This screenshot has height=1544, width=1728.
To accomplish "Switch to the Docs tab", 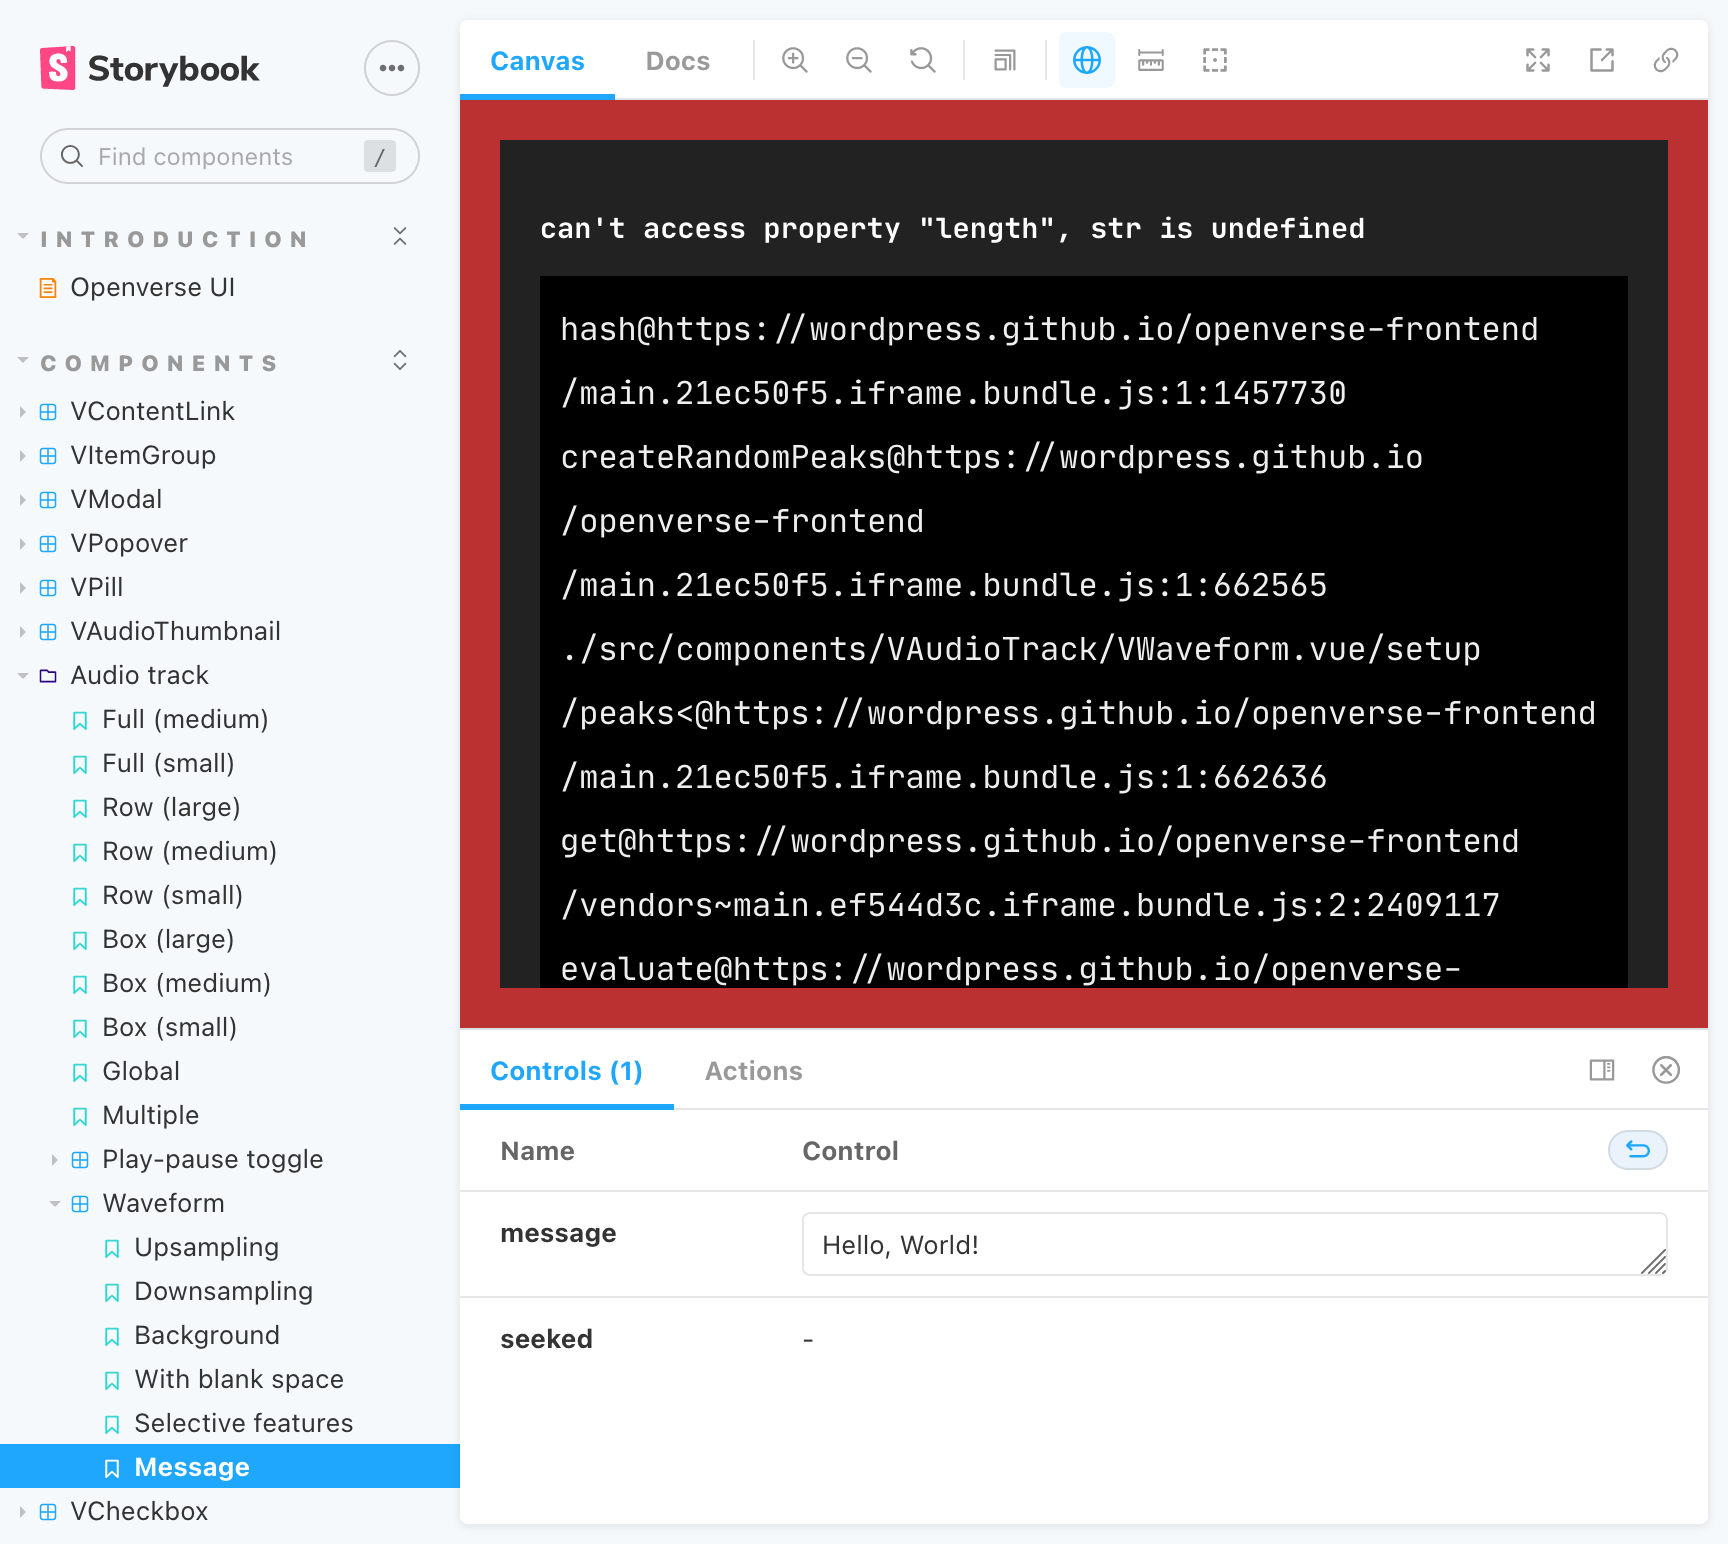I will [x=678, y=61].
